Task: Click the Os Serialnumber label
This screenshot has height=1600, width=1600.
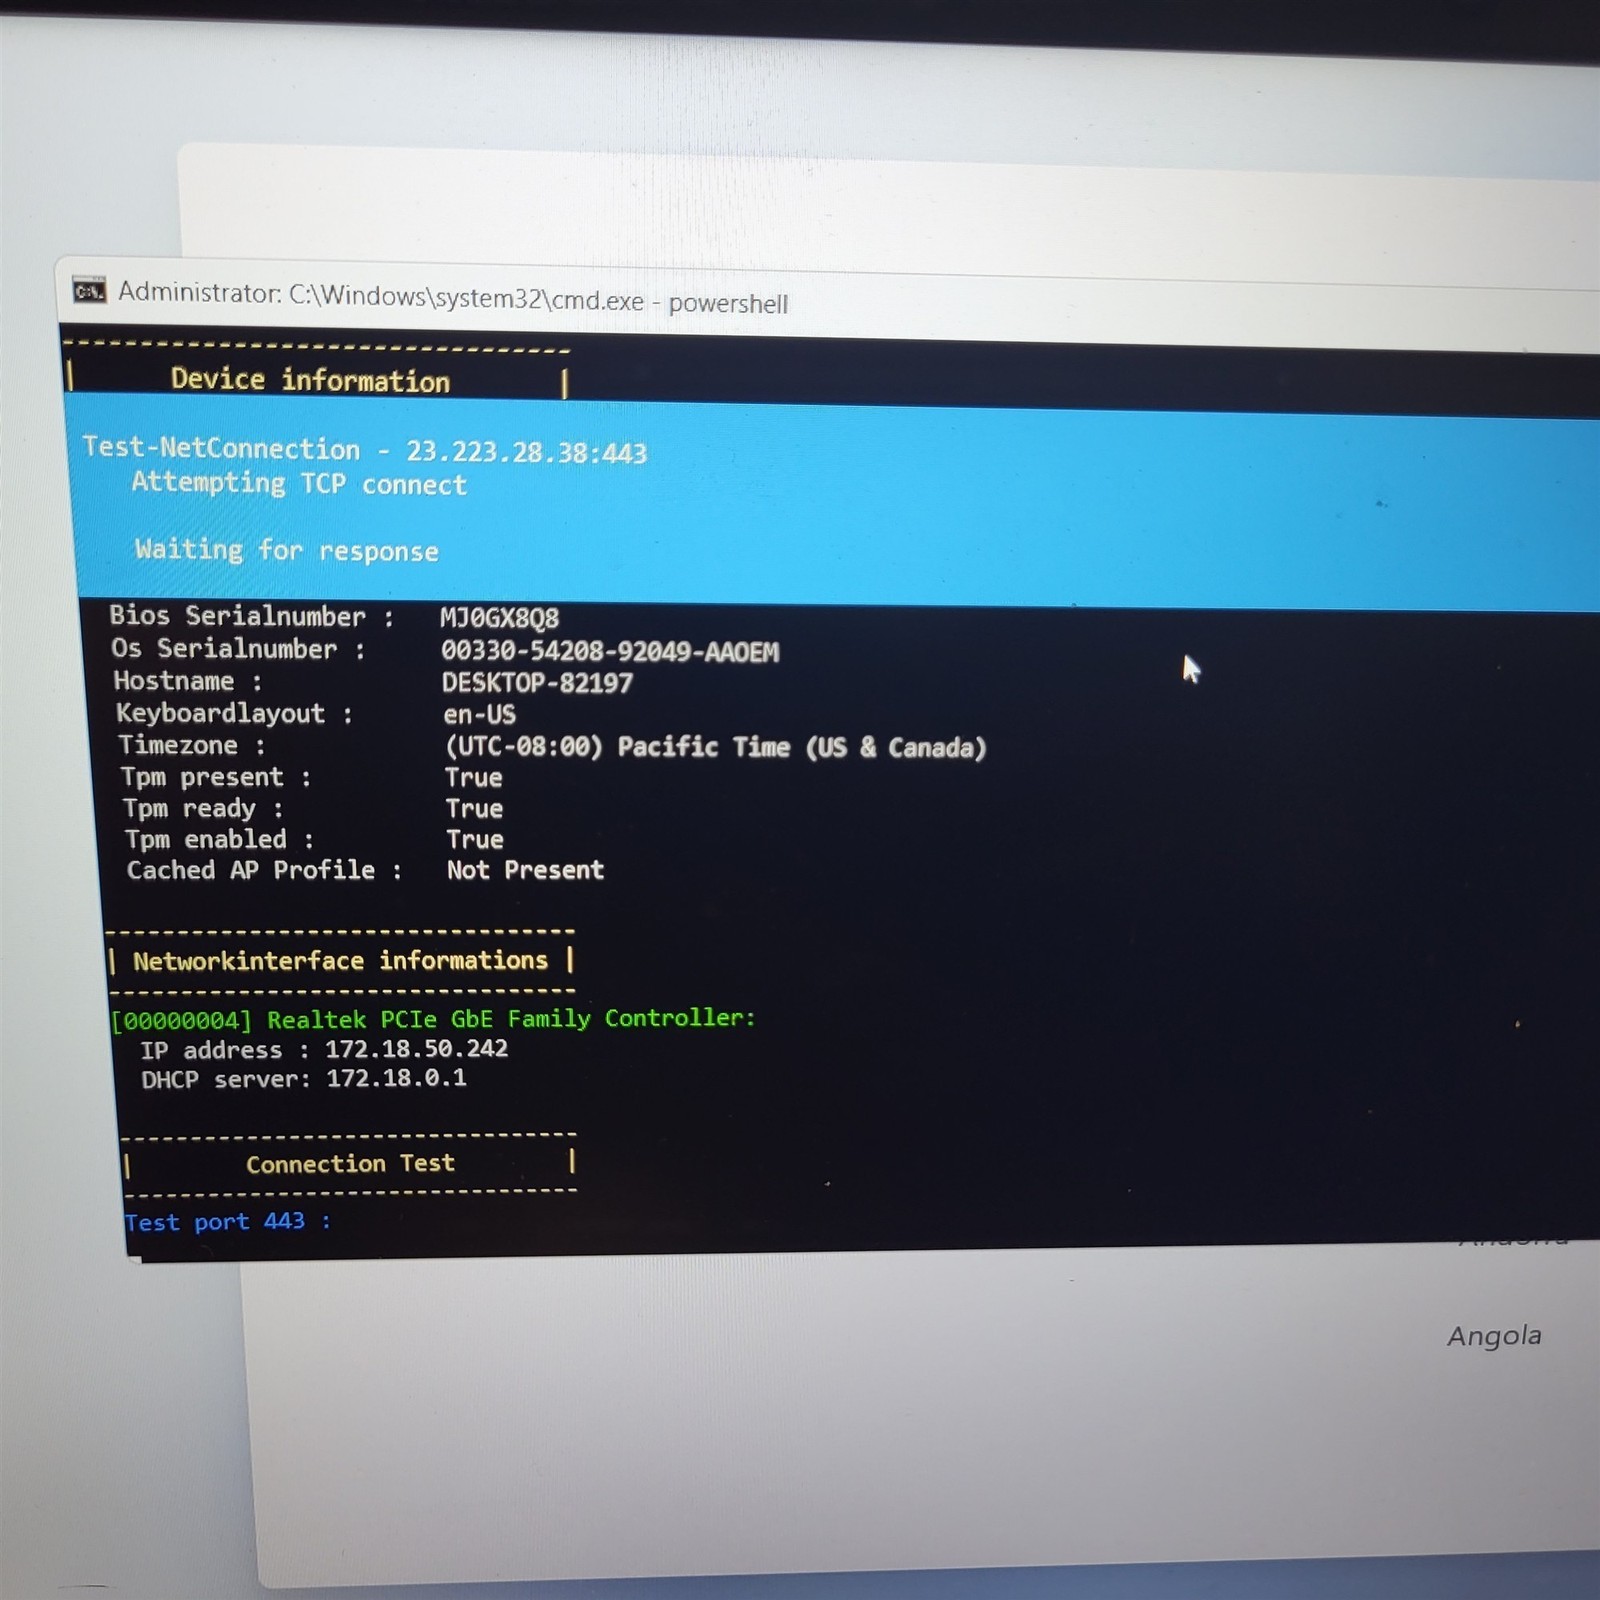Action: 238,649
